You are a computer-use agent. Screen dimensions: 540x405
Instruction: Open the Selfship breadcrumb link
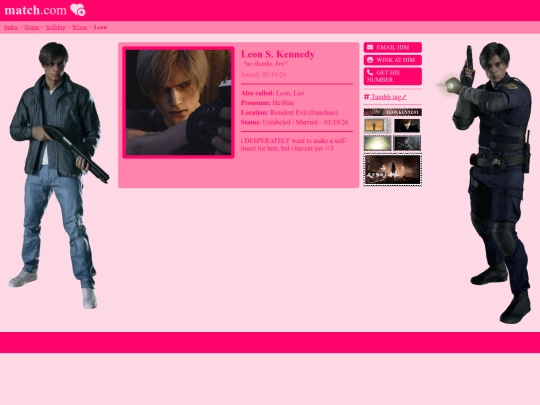coord(55,27)
